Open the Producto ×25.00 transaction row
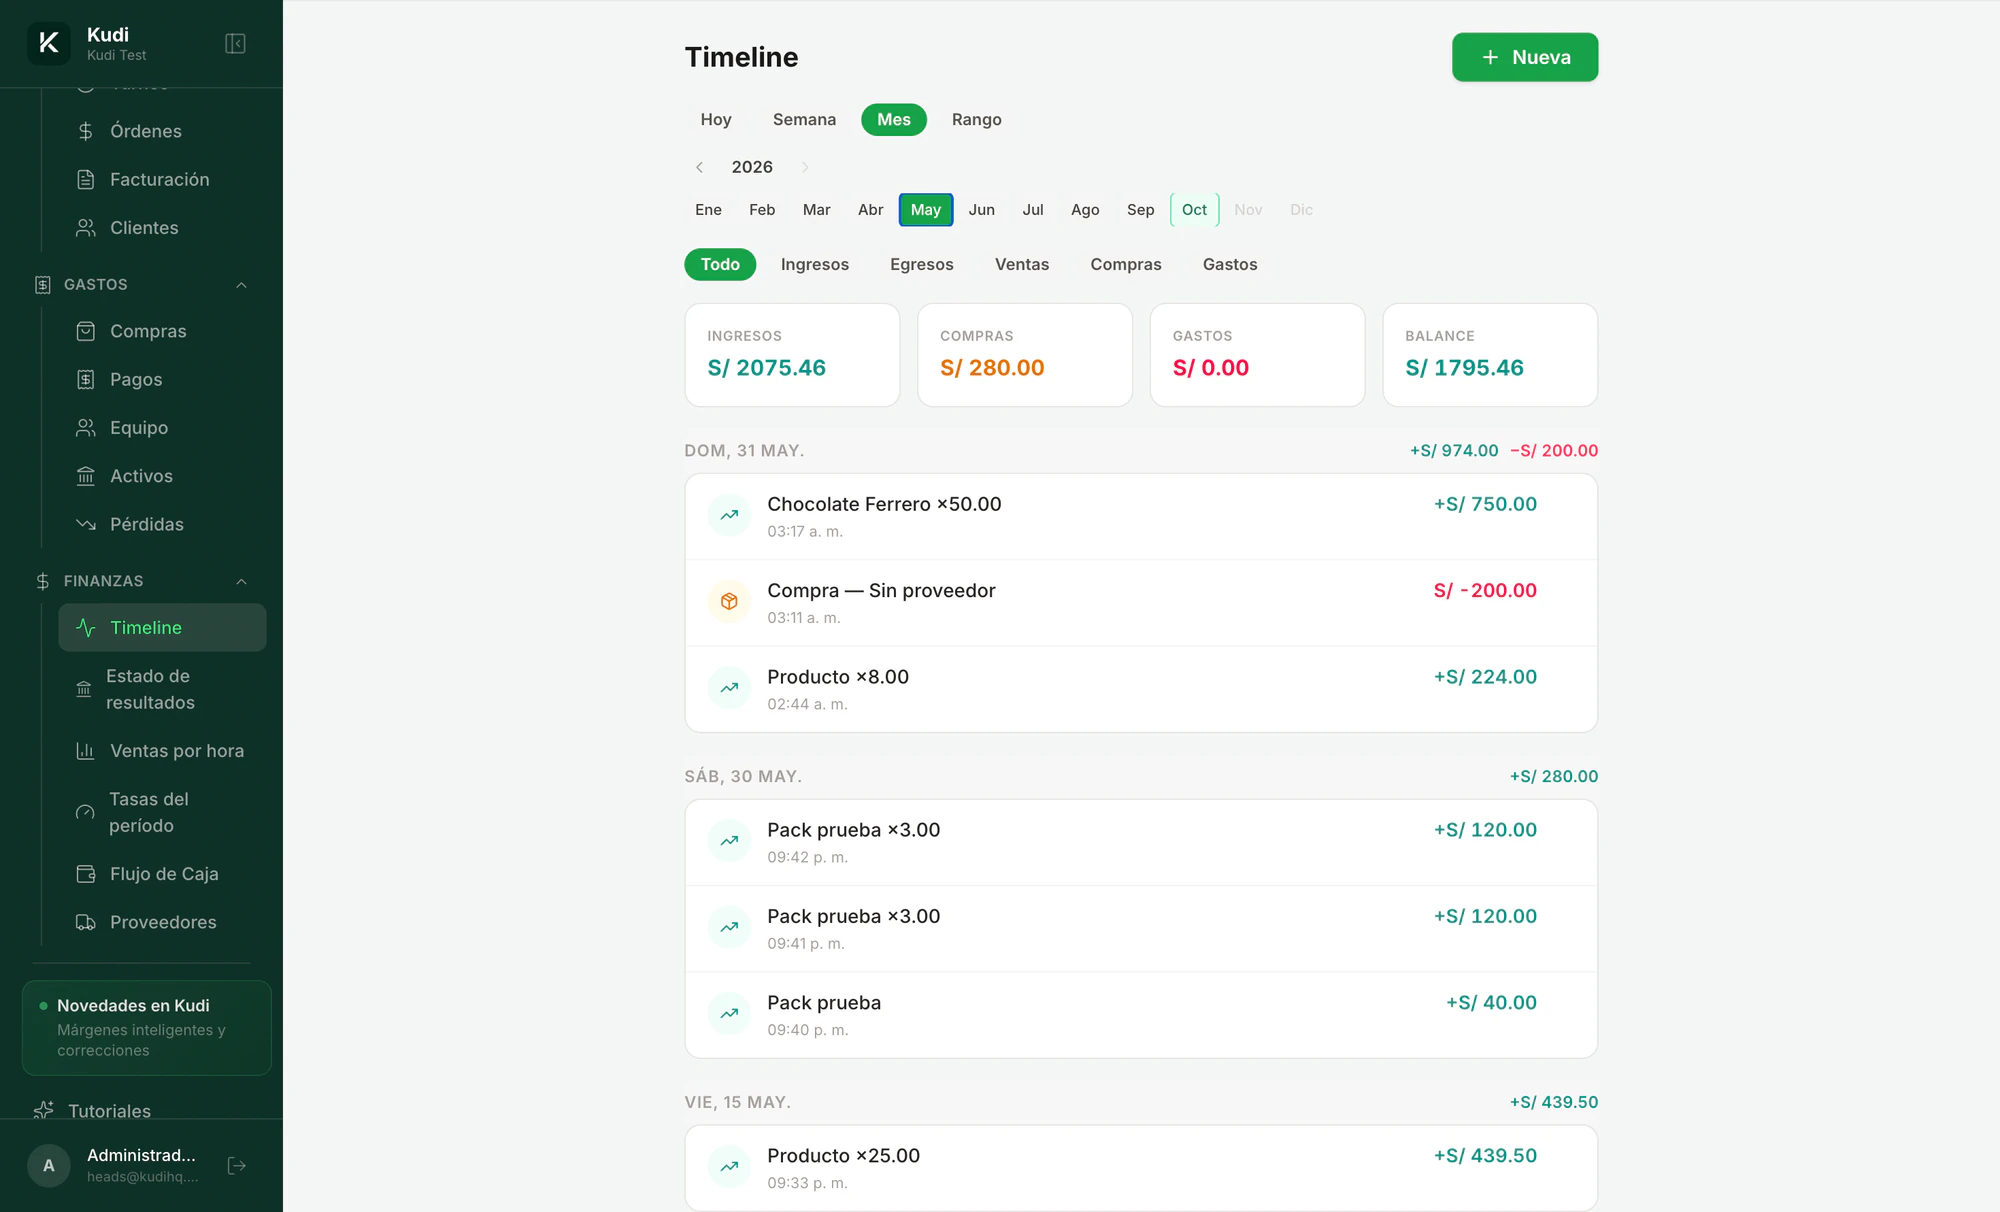Screen dimensions: 2000x1212 click(1141, 1168)
